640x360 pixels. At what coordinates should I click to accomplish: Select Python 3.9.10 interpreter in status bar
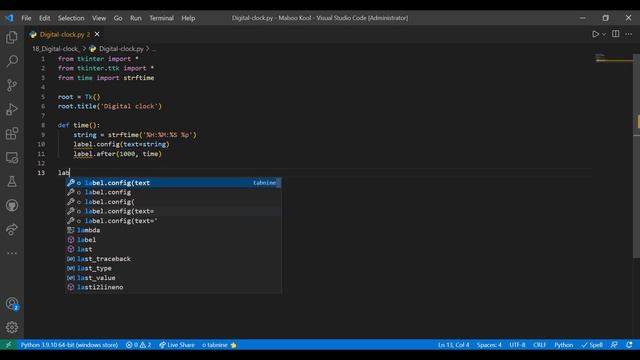tap(69, 345)
